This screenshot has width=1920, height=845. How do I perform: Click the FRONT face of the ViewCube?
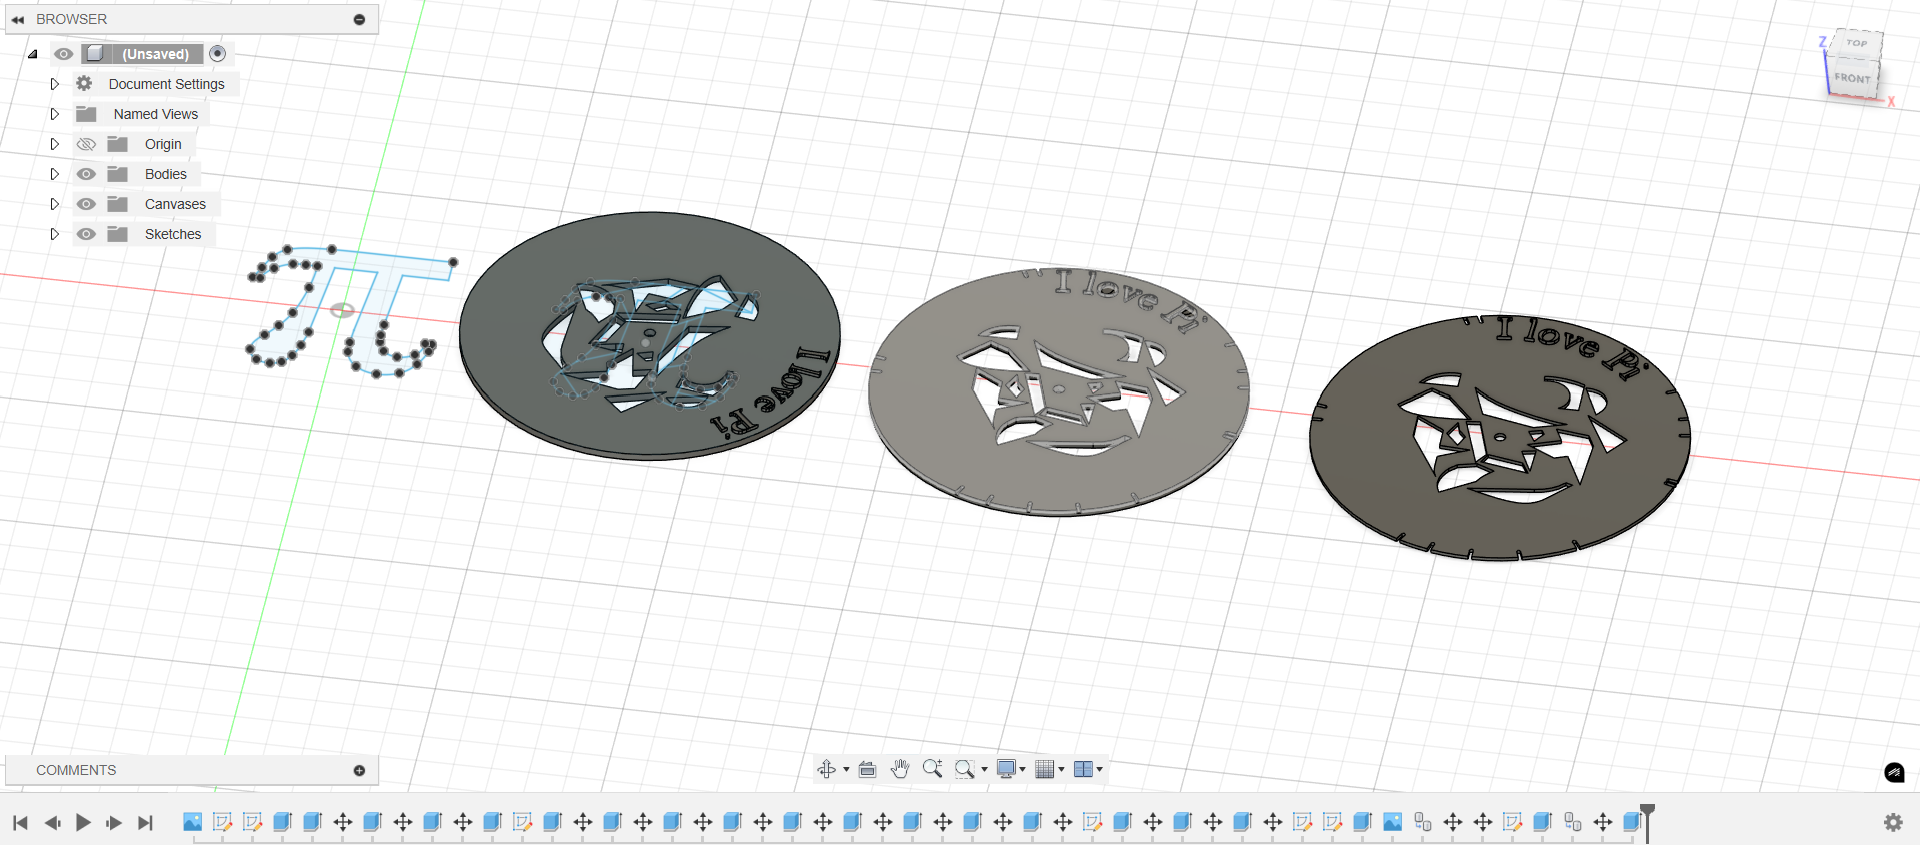(1852, 78)
